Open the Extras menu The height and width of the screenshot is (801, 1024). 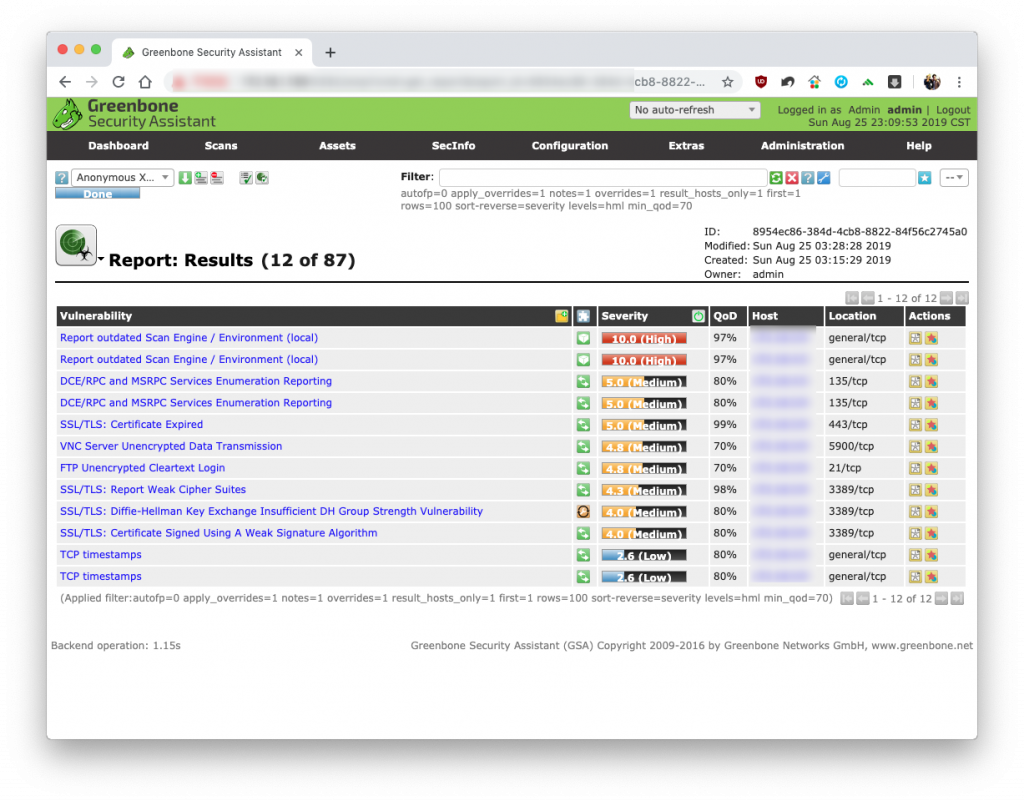click(x=686, y=146)
